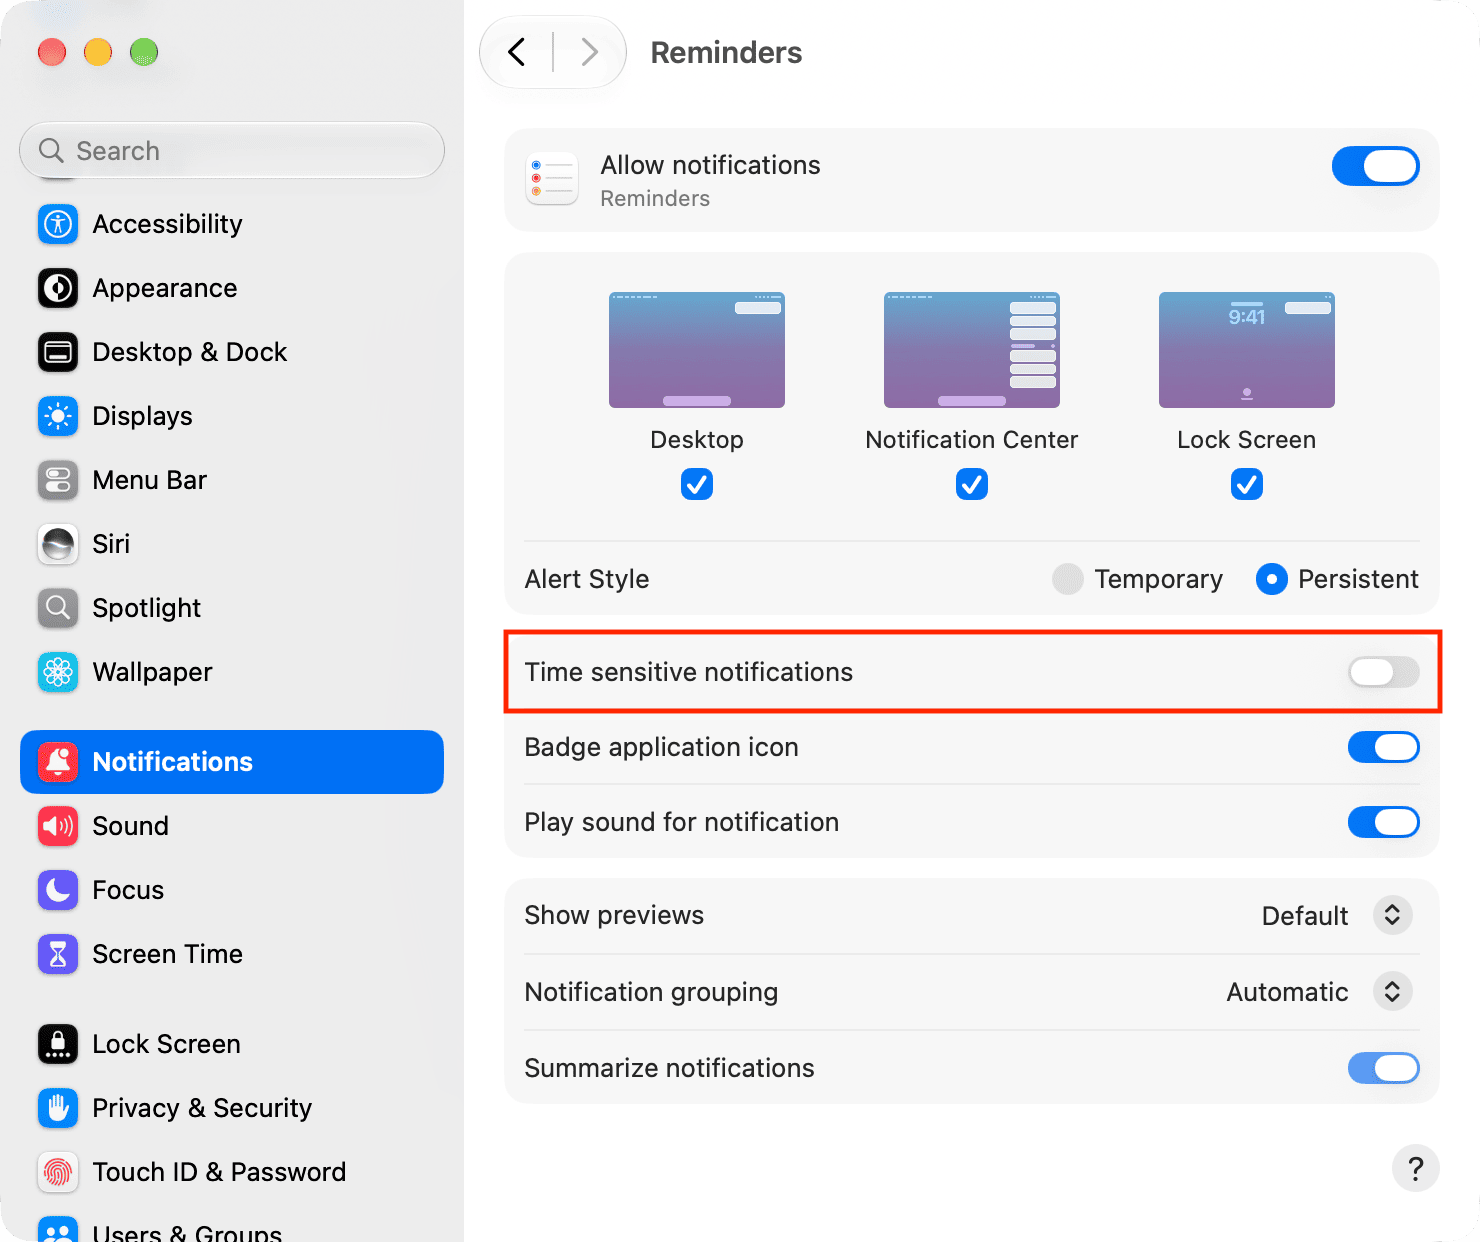Image resolution: width=1480 pixels, height=1242 pixels.
Task: Open help with the question mark button
Action: click(x=1415, y=1168)
